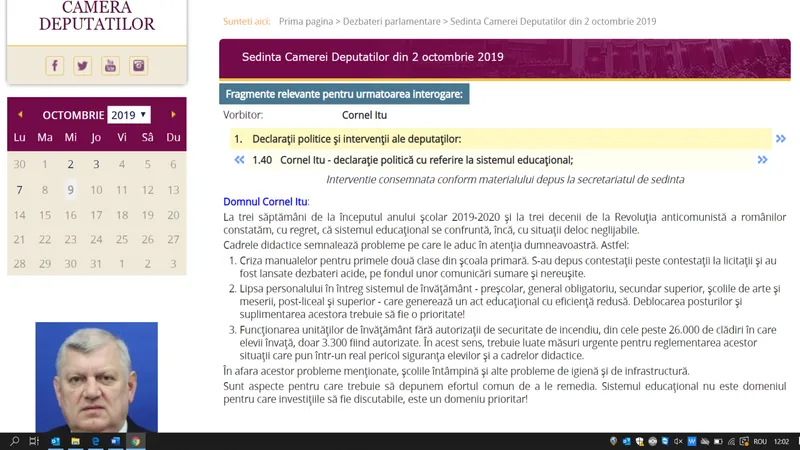Open the Facebook social icon
The width and height of the screenshot is (800, 450).
pyautogui.click(x=55, y=66)
